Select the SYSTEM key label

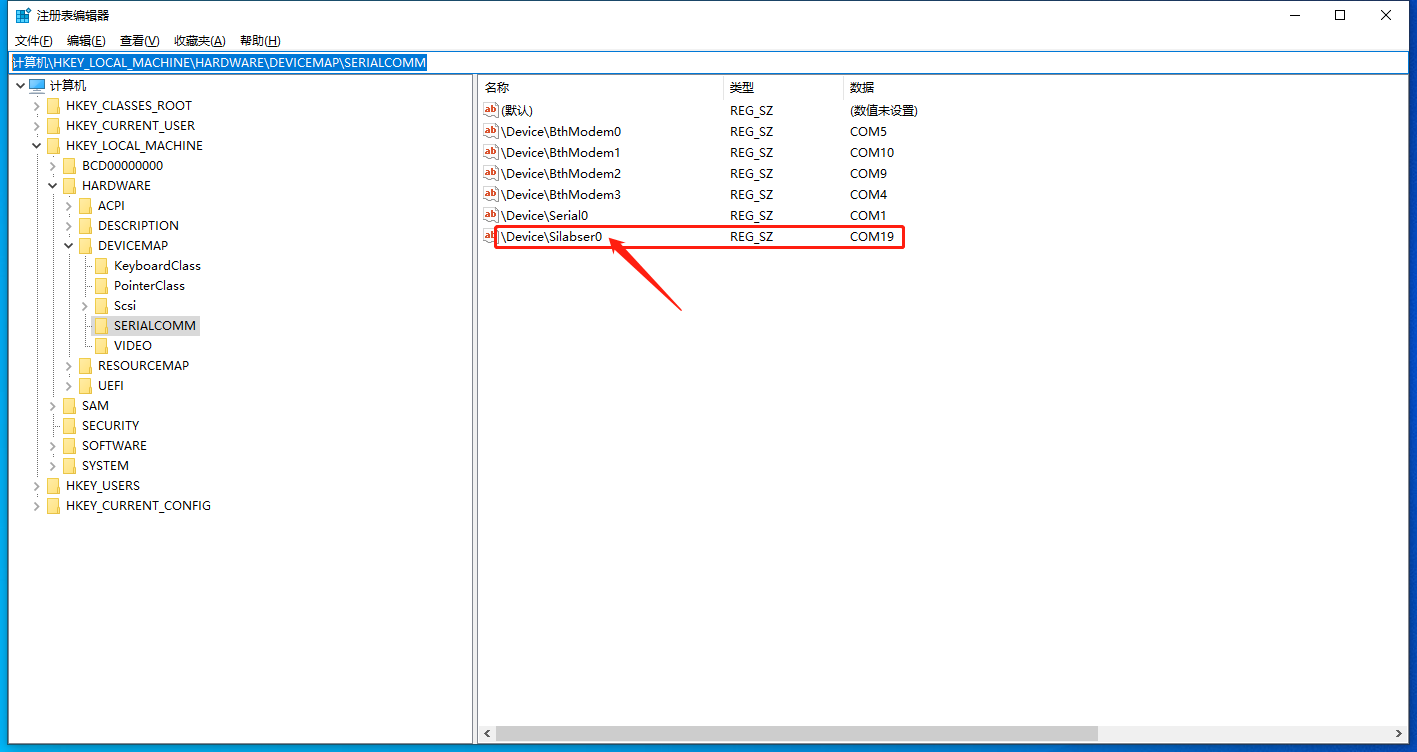coord(105,466)
